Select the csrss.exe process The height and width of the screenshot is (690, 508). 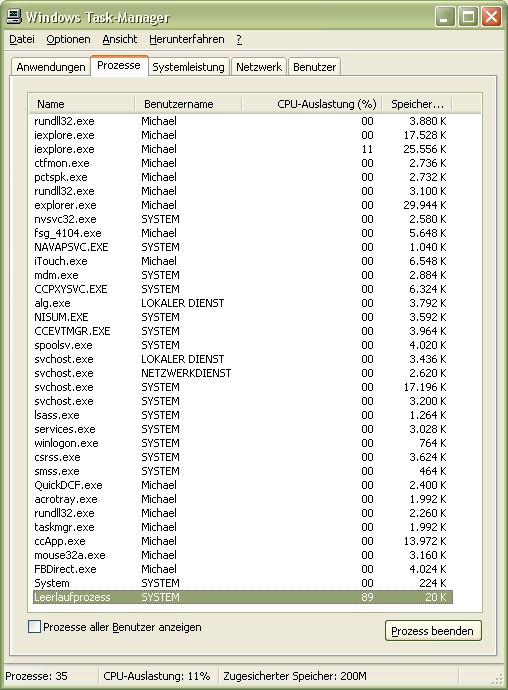(243, 457)
